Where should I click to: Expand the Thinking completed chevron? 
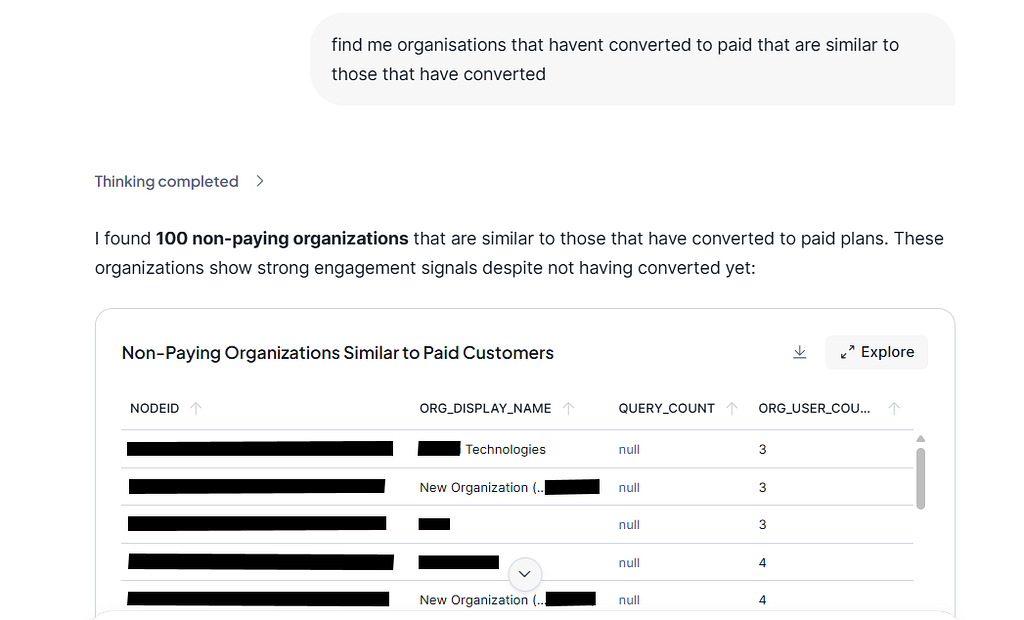coord(260,181)
